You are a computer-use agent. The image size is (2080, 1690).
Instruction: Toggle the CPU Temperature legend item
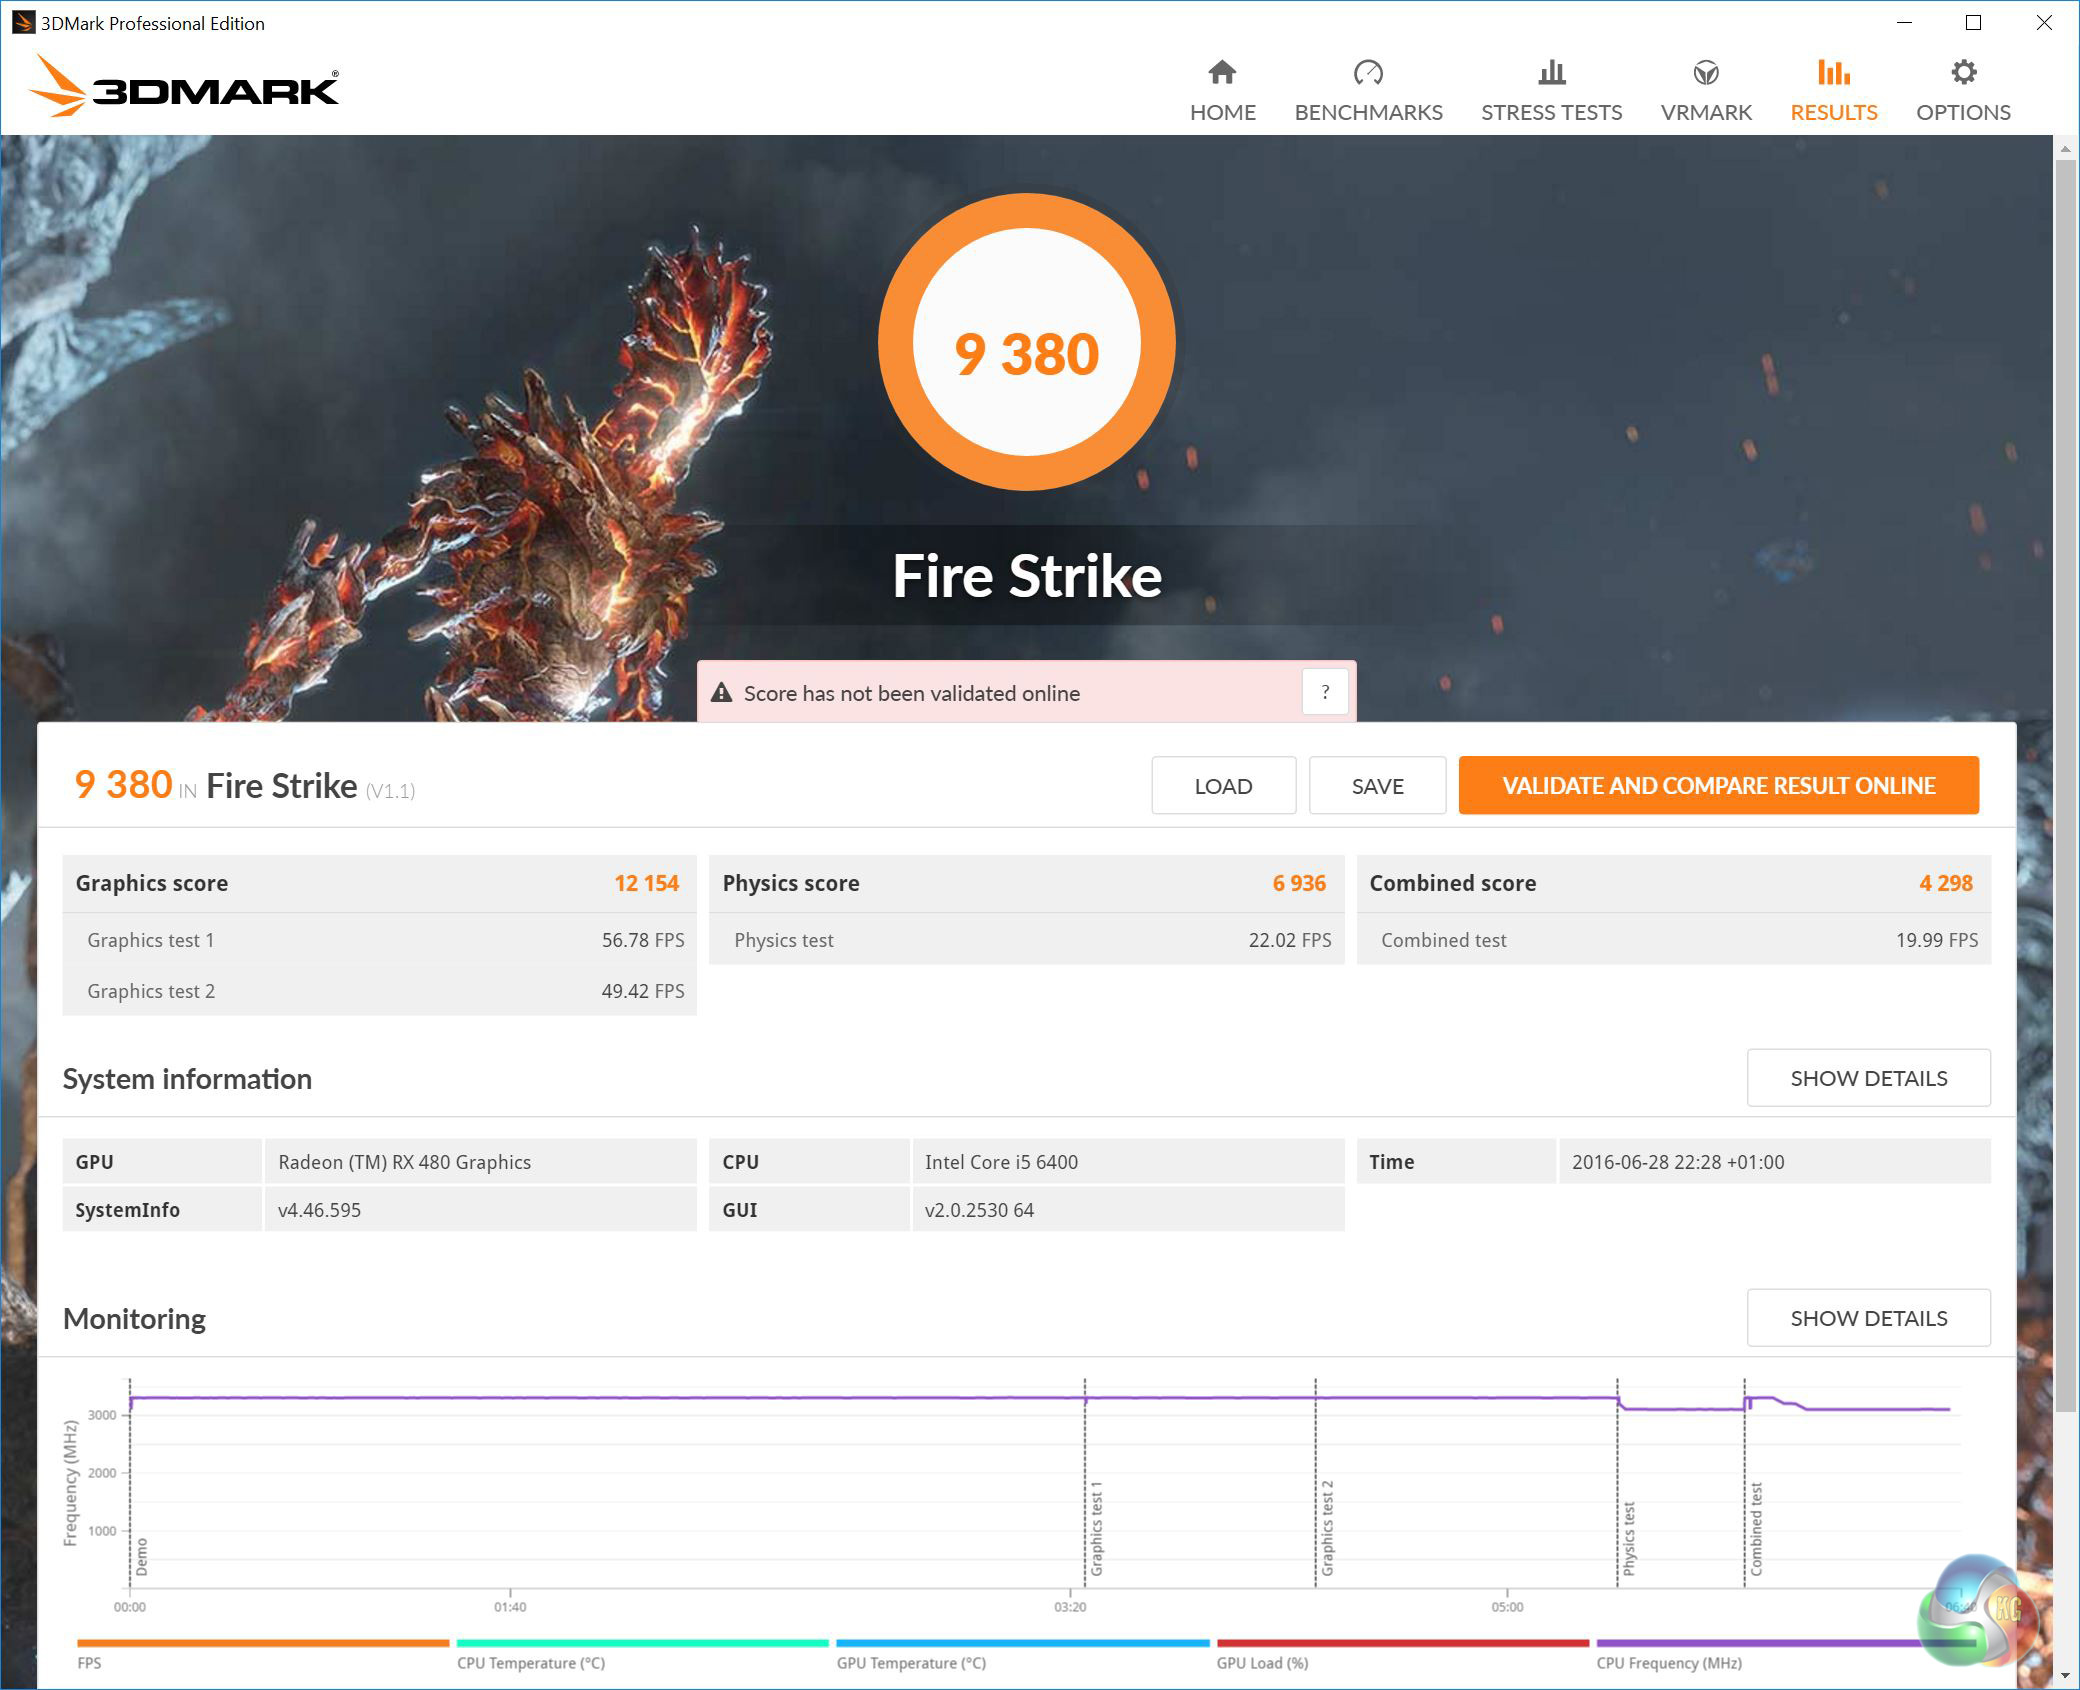coord(531,1663)
